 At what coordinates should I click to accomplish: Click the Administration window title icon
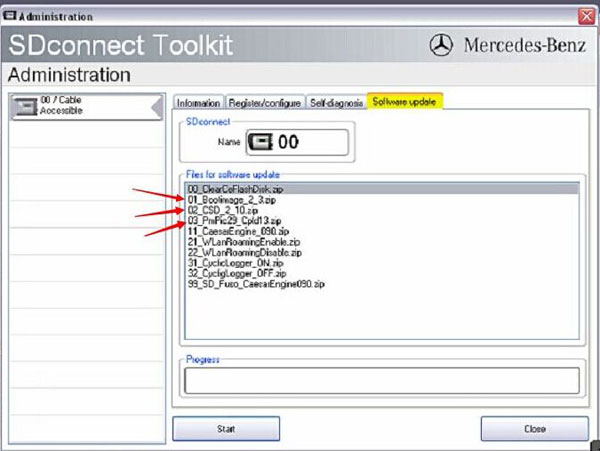(x=10, y=16)
